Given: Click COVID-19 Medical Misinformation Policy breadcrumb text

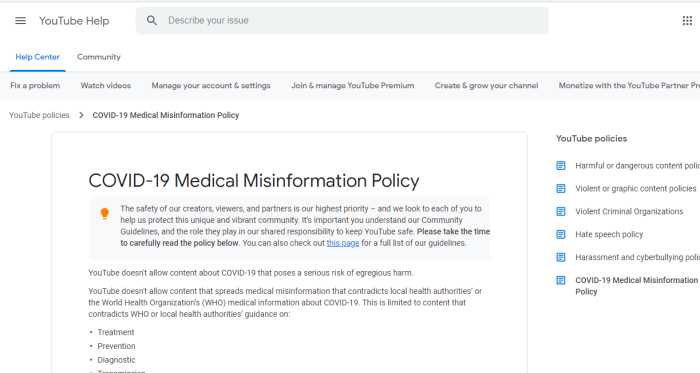Looking at the screenshot, I should pos(166,115).
